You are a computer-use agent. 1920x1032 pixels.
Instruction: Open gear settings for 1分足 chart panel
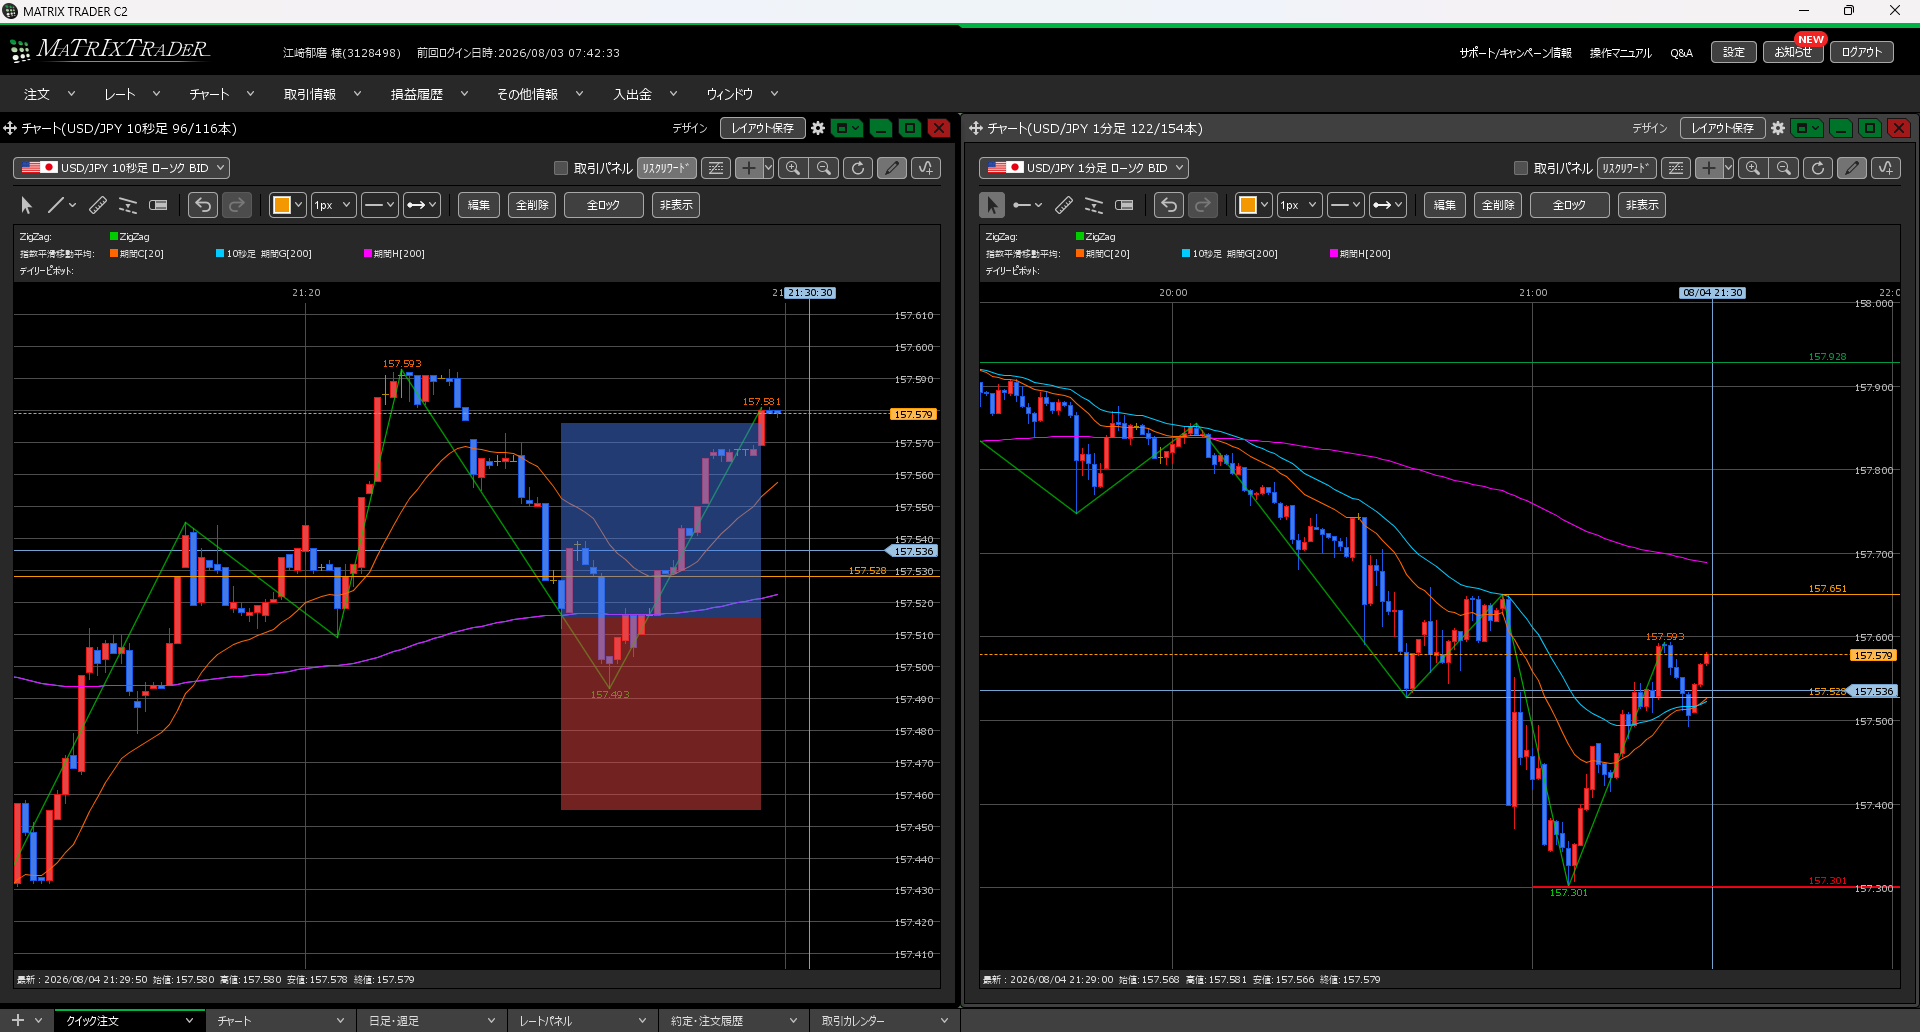pos(1778,128)
